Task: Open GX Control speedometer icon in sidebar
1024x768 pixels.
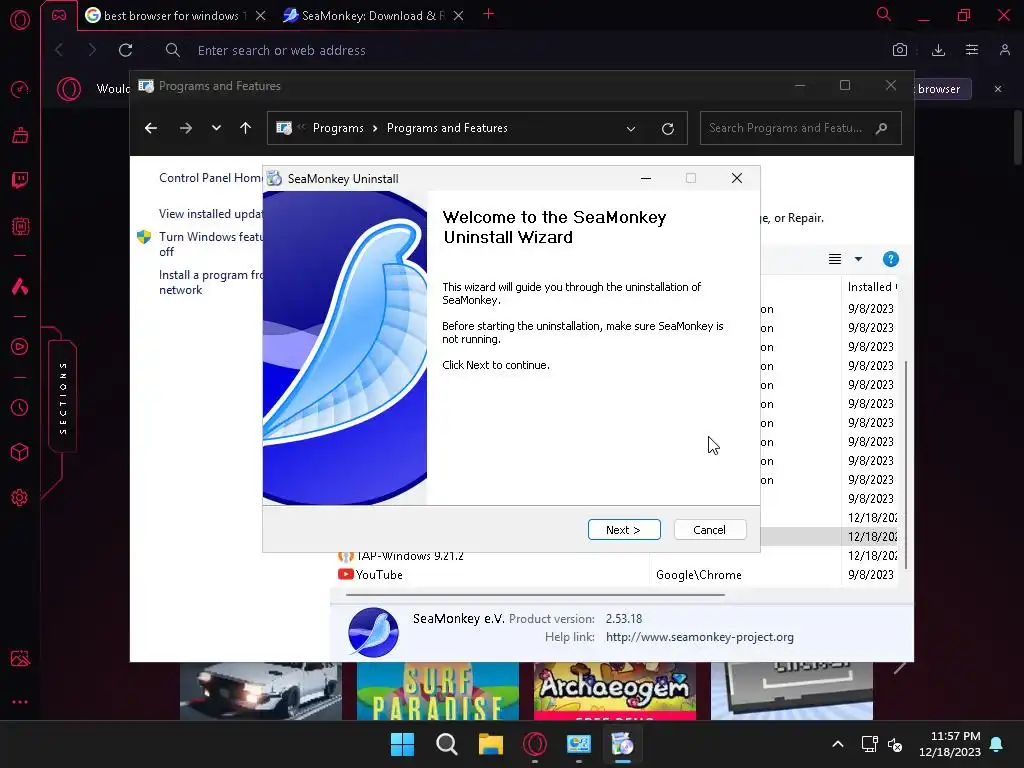Action: 20,89
